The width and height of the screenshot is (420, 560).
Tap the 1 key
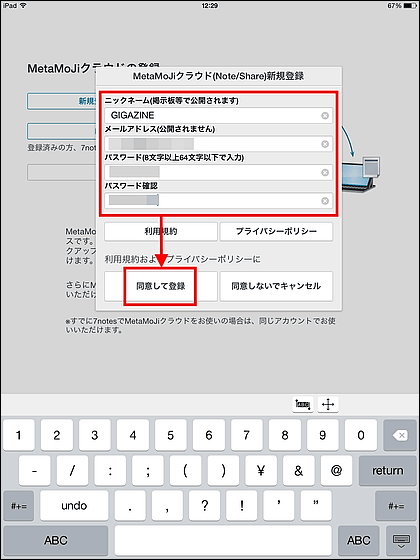click(x=19, y=435)
